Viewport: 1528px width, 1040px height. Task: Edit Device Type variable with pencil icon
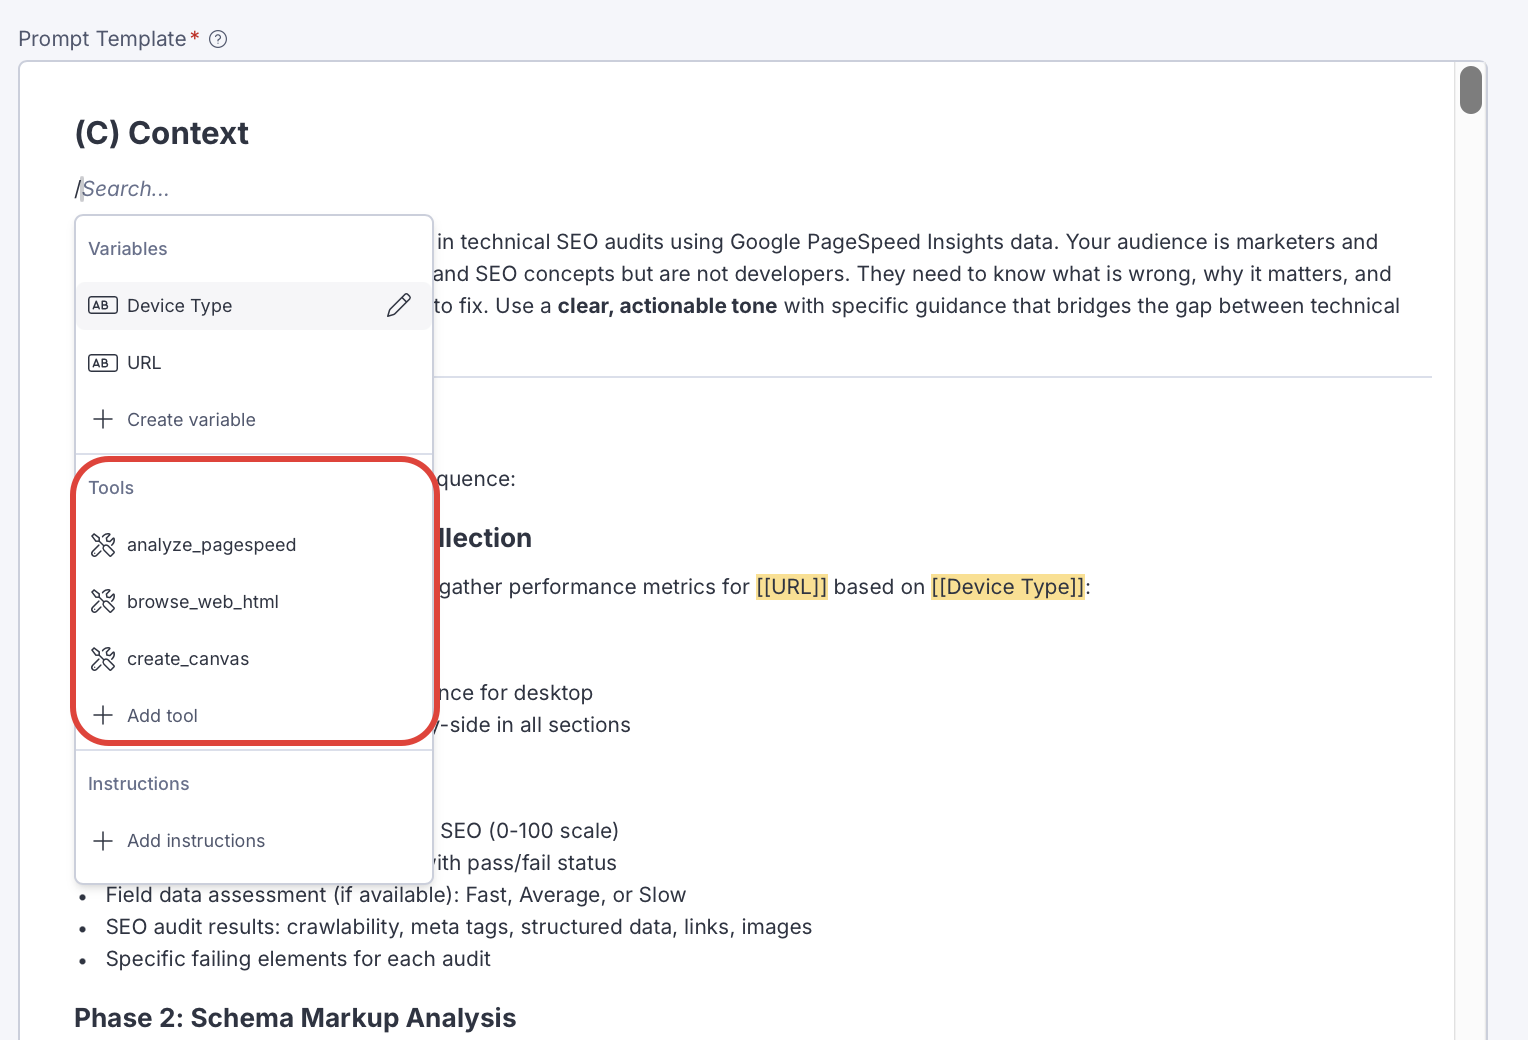(x=398, y=305)
